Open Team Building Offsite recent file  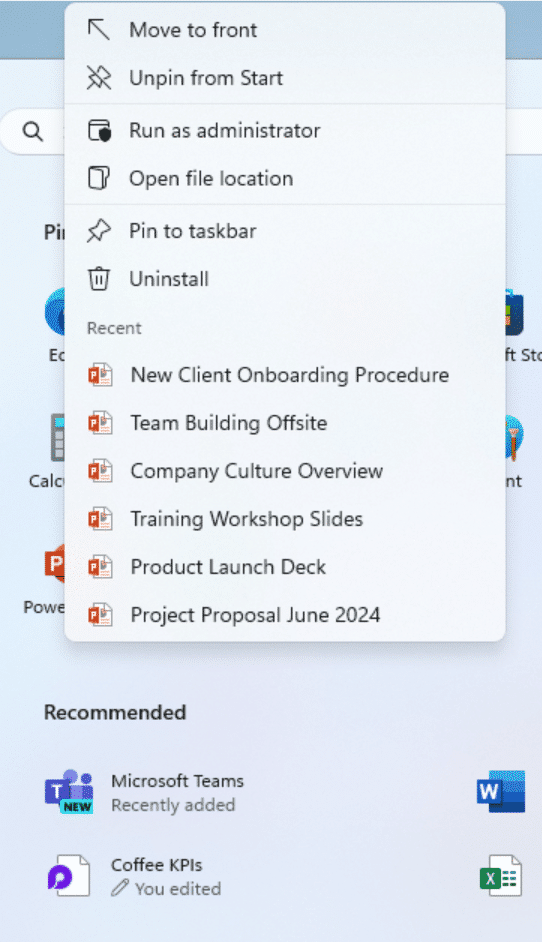[x=285, y=423]
